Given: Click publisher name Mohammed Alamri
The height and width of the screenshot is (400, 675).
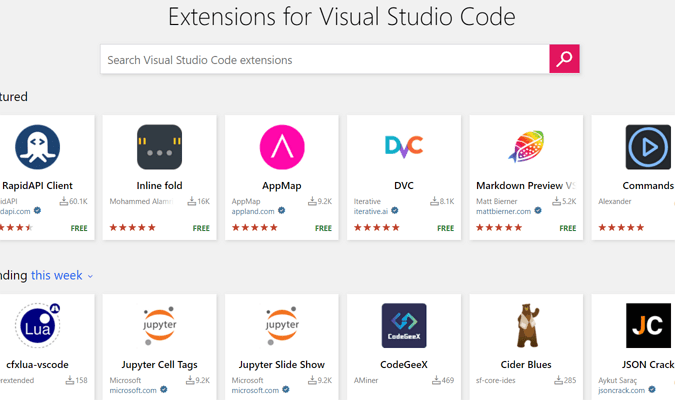Looking at the screenshot, I should 141,202.
